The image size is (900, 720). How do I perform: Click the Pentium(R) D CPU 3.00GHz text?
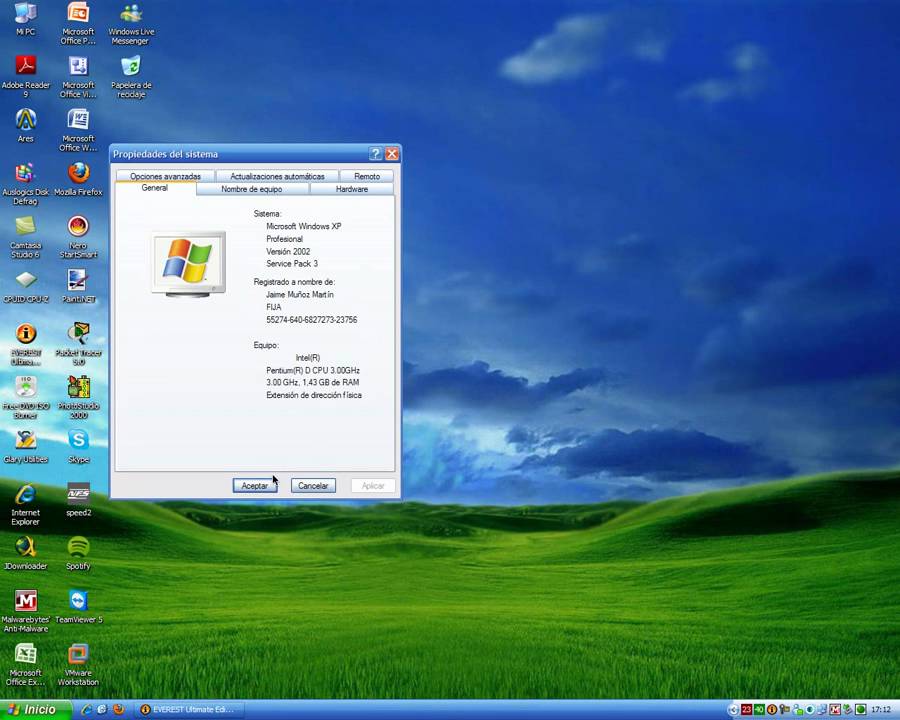pyautogui.click(x=313, y=370)
